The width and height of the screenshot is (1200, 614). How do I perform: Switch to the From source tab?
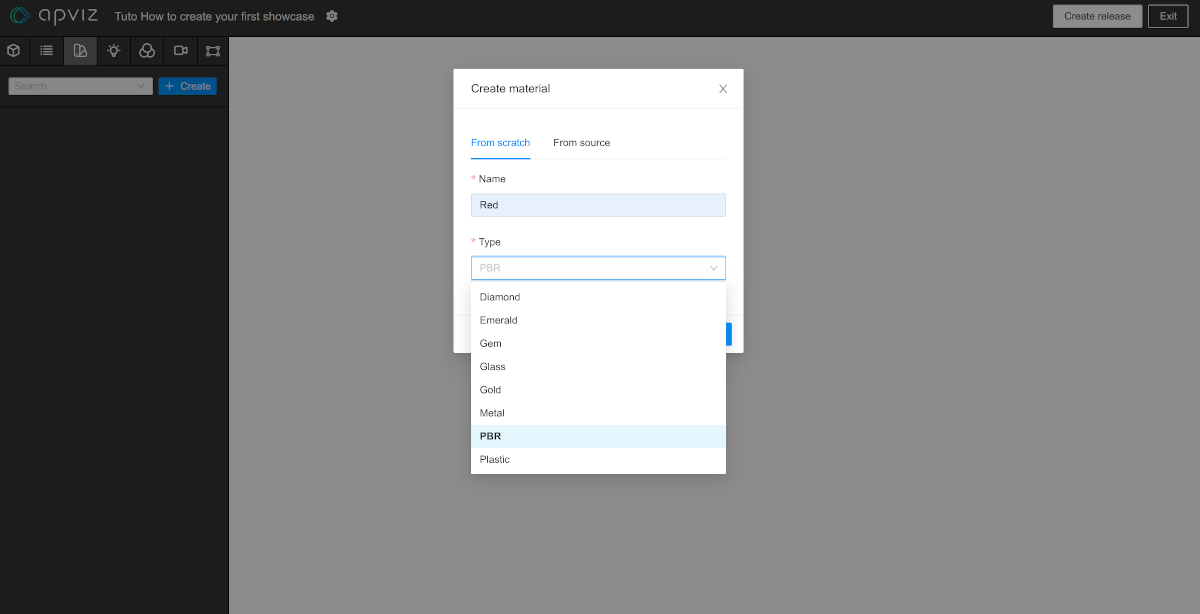(x=581, y=143)
